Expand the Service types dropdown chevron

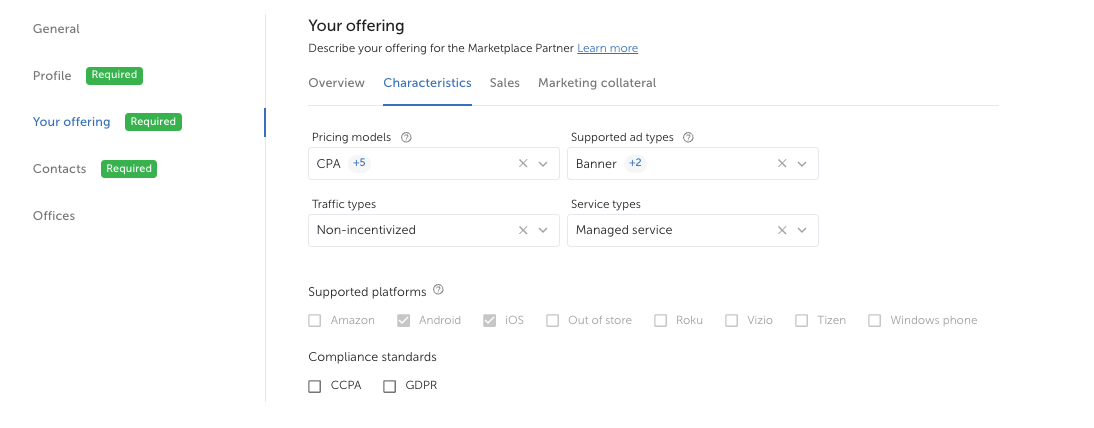point(802,230)
